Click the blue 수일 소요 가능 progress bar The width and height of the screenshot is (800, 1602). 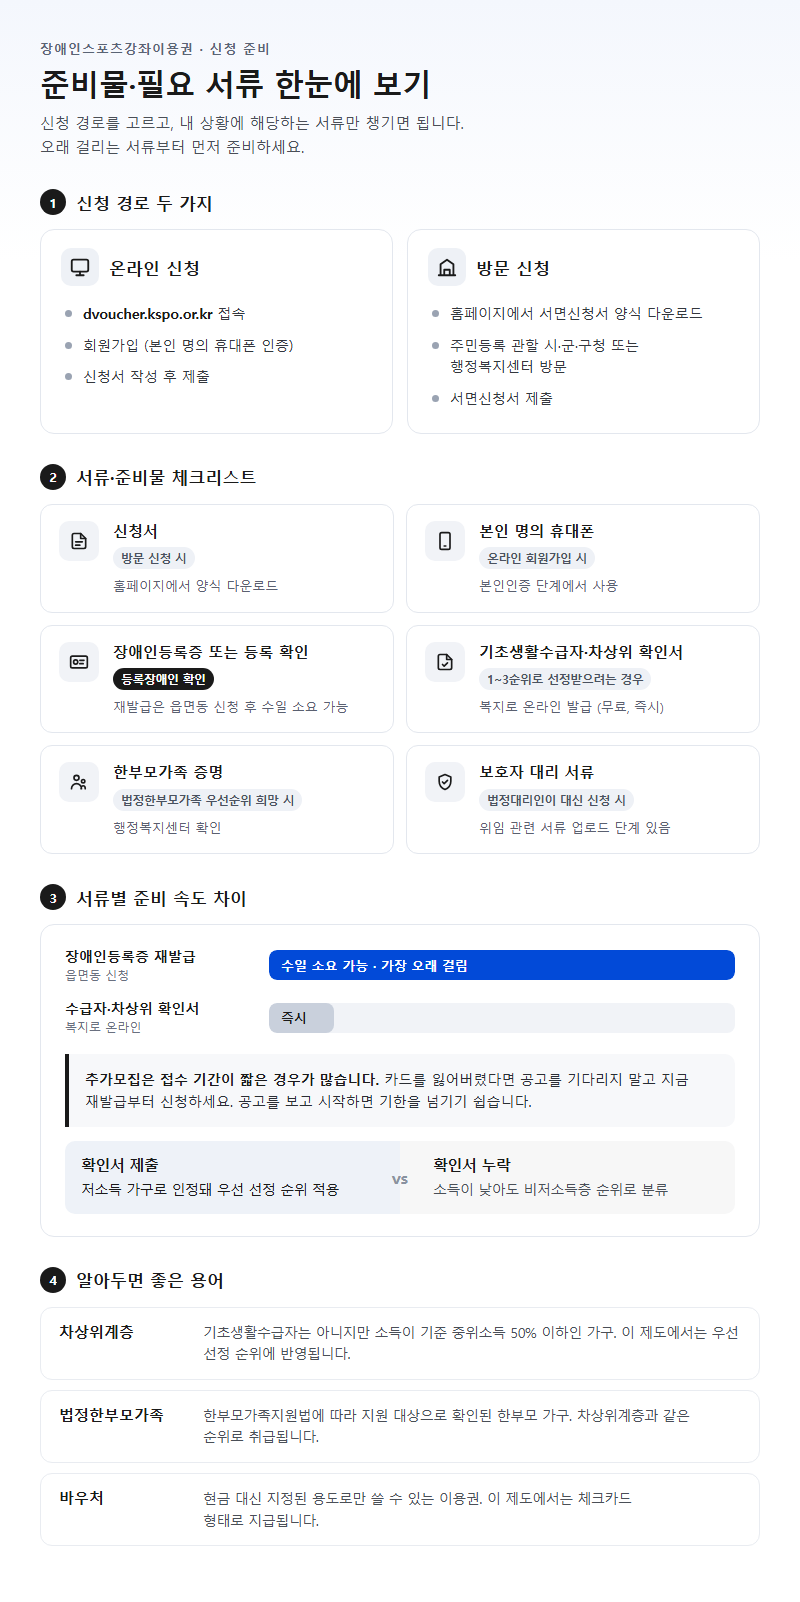(x=502, y=965)
